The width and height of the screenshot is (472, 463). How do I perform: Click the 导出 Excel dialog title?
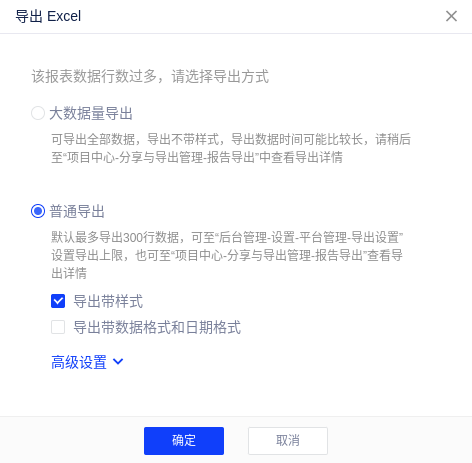48,16
